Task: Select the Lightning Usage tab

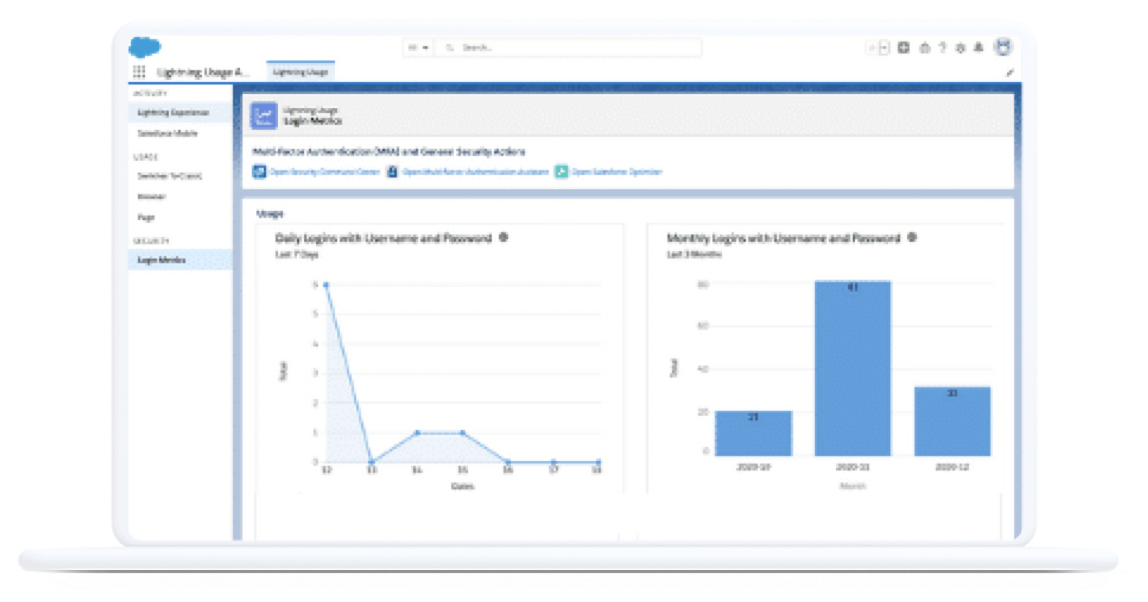Action: (300, 72)
